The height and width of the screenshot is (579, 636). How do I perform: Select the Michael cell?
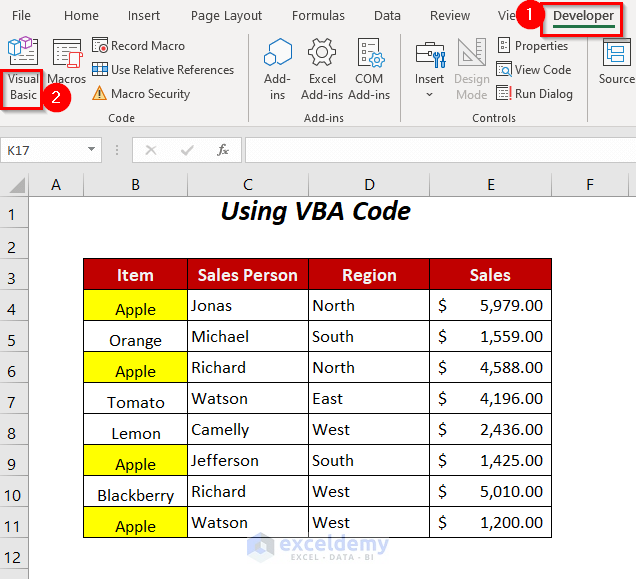pos(248,336)
